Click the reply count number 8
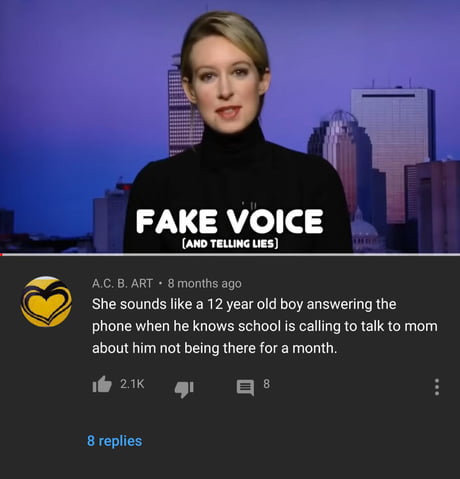The image size is (460, 479). [x=266, y=384]
